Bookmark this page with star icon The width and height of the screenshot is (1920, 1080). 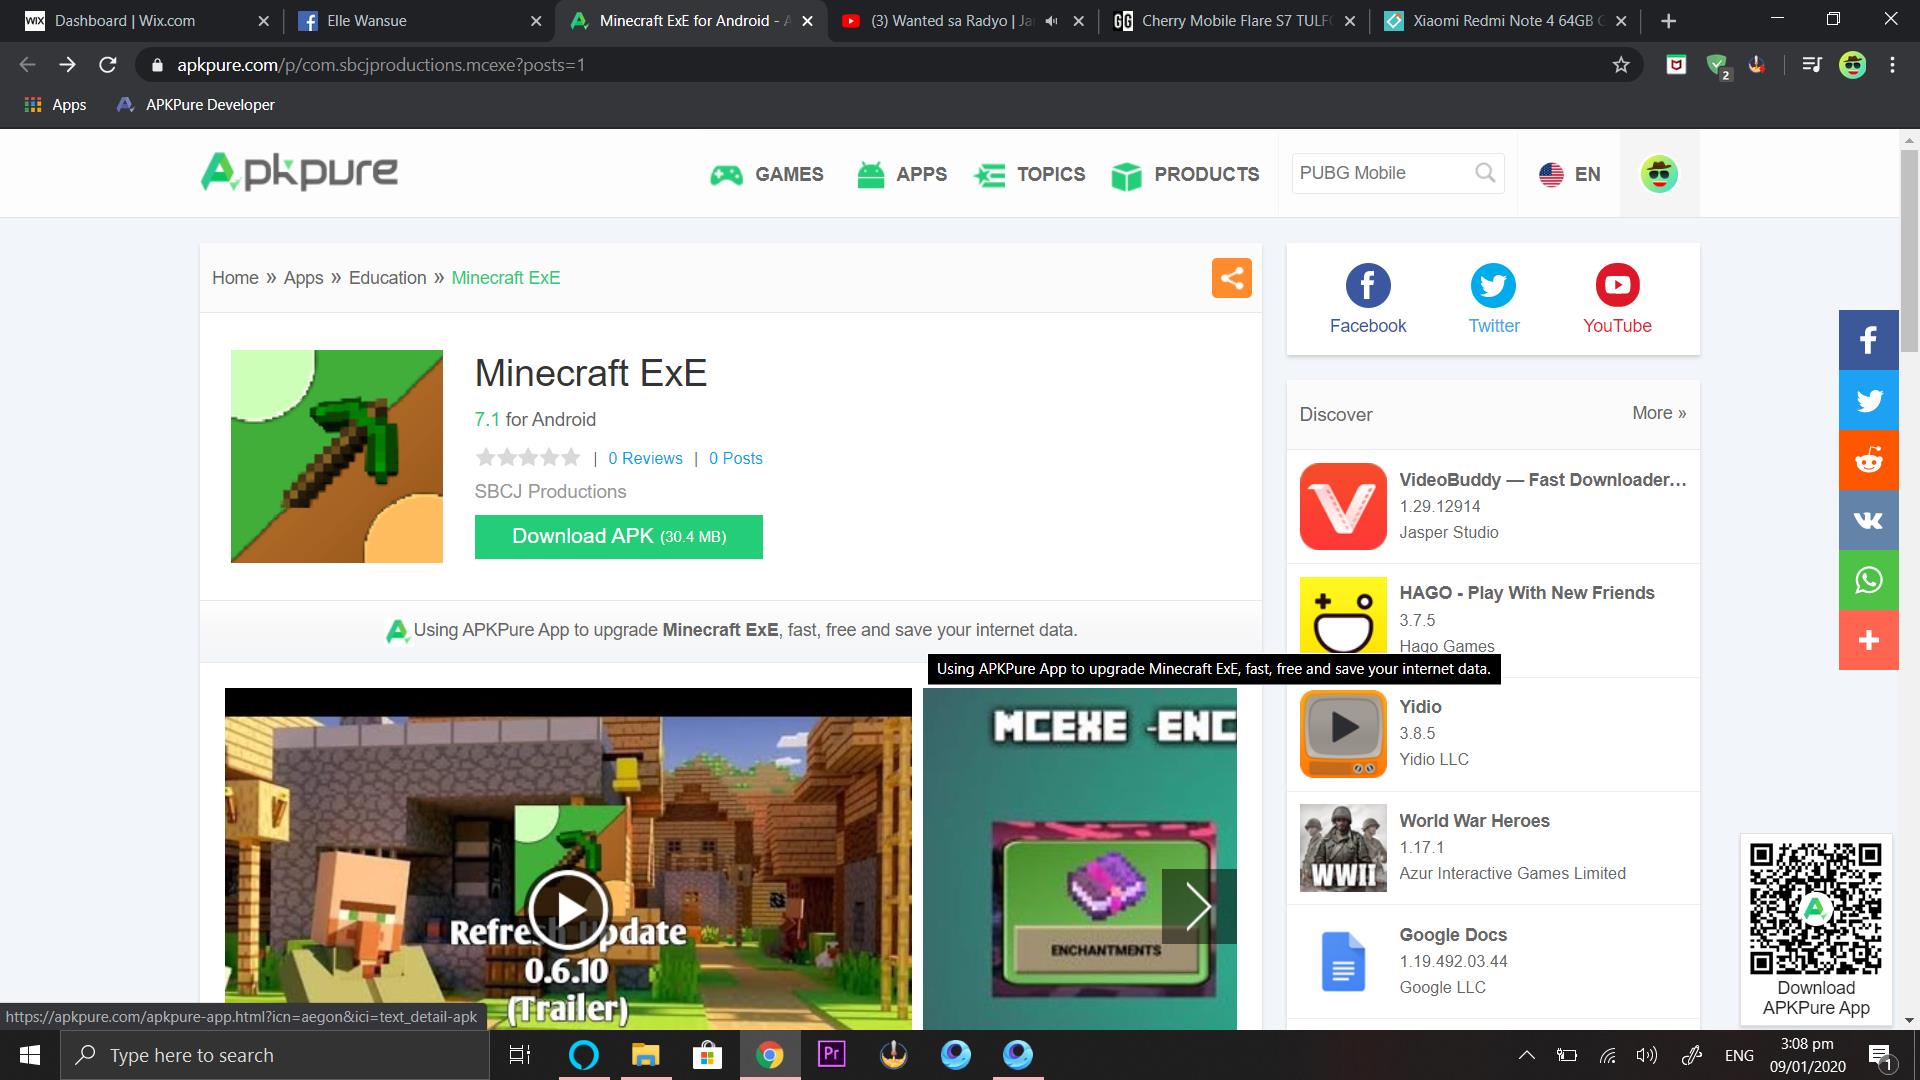[x=1621, y=65]
